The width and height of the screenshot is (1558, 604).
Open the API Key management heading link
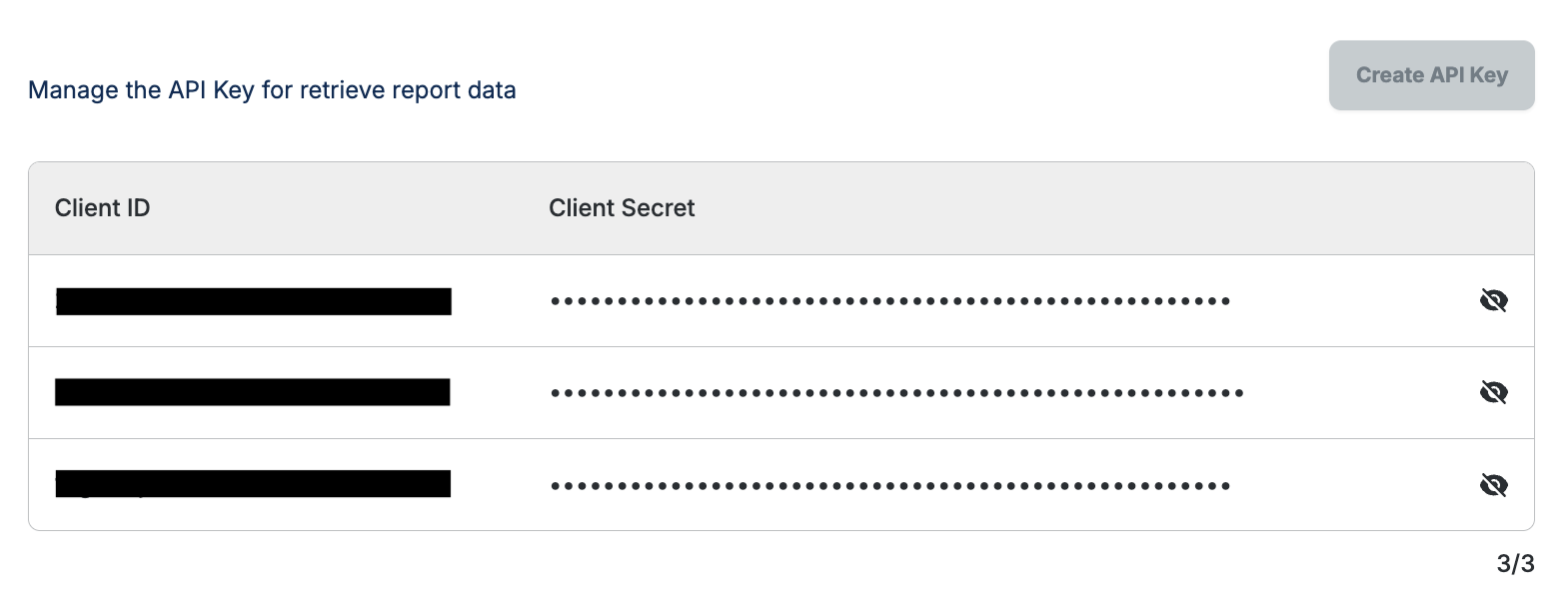point(272,90)
